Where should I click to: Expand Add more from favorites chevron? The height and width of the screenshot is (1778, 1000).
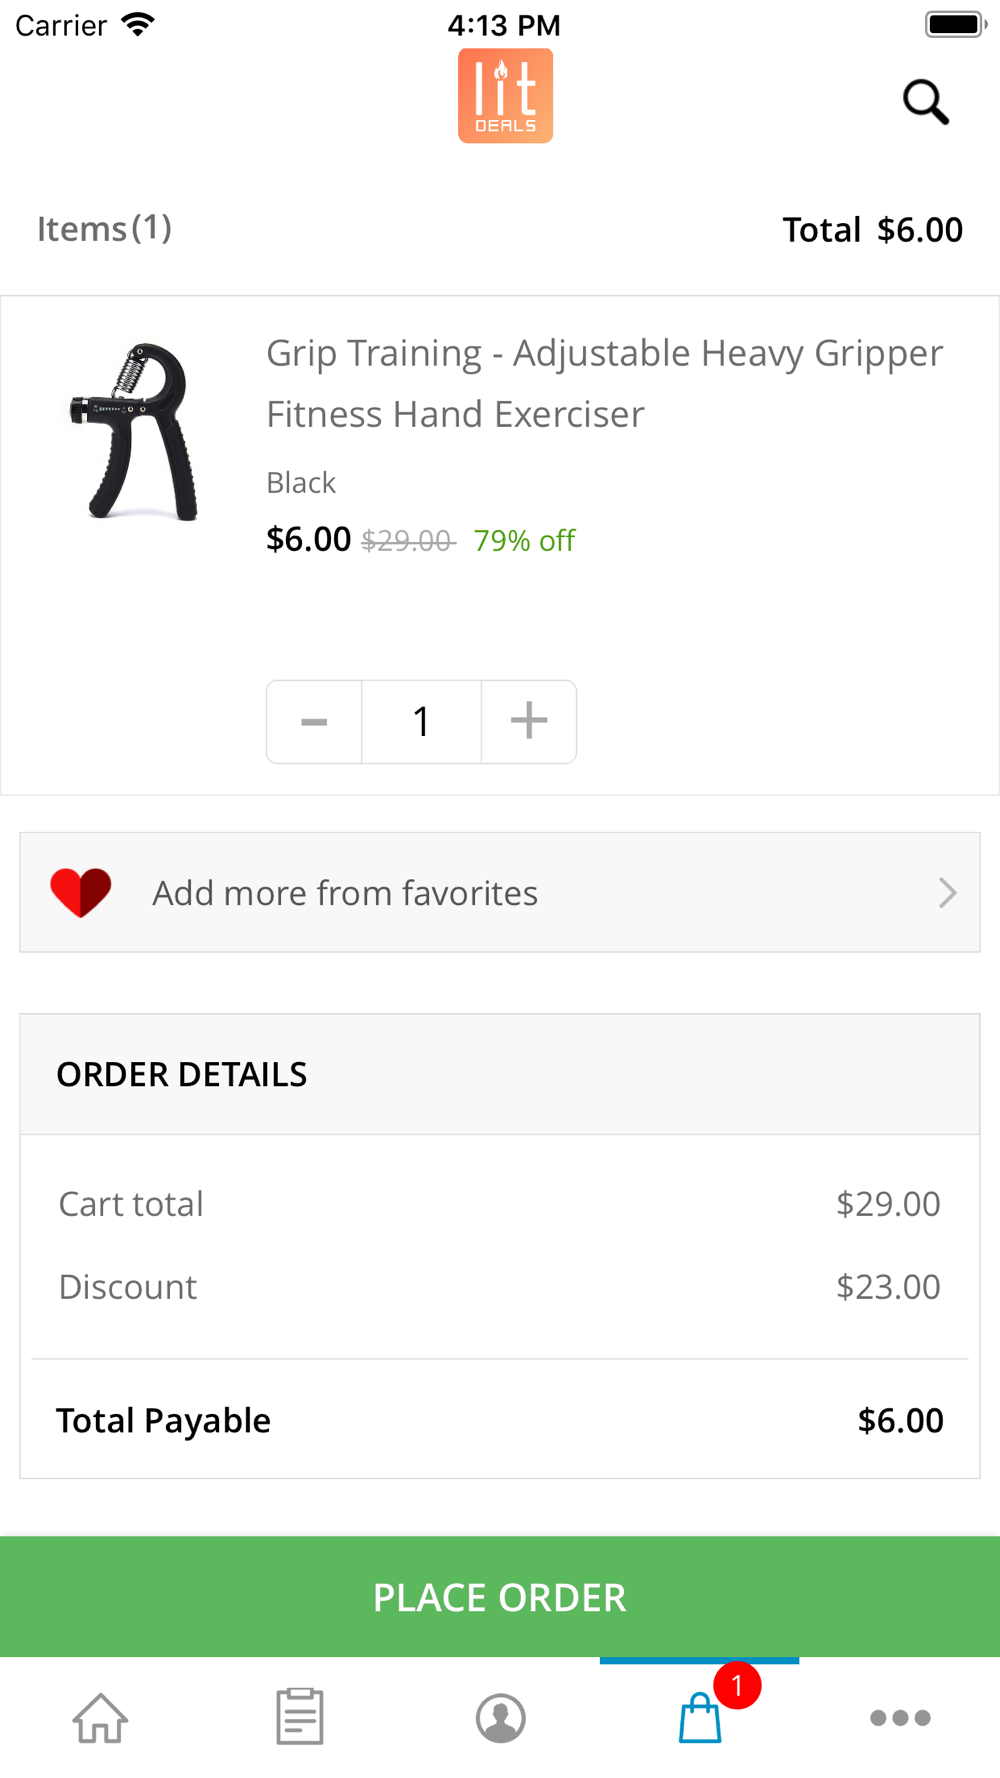tap(947, 892)
